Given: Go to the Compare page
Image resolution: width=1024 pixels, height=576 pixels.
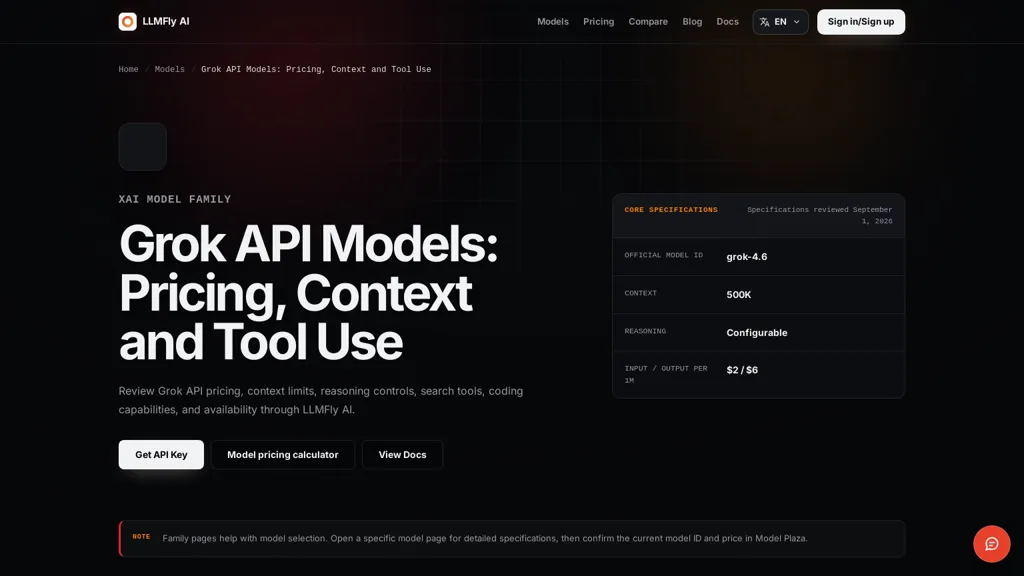Looking at the screenshot, I should [648, 22].
